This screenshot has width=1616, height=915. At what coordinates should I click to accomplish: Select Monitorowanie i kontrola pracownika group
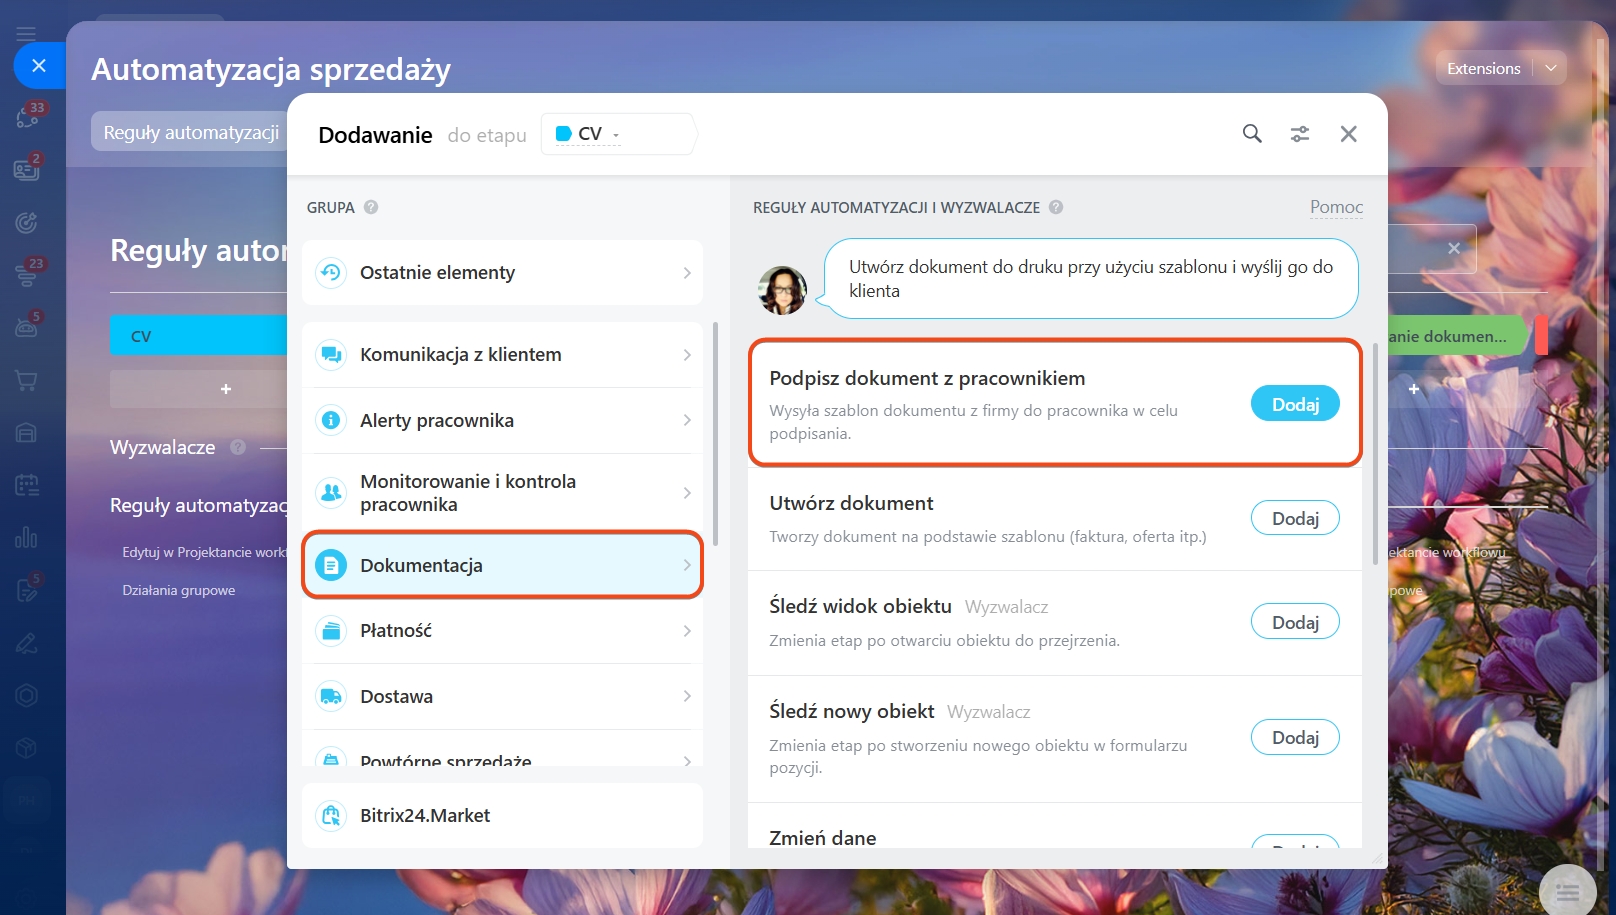(503, 493)
